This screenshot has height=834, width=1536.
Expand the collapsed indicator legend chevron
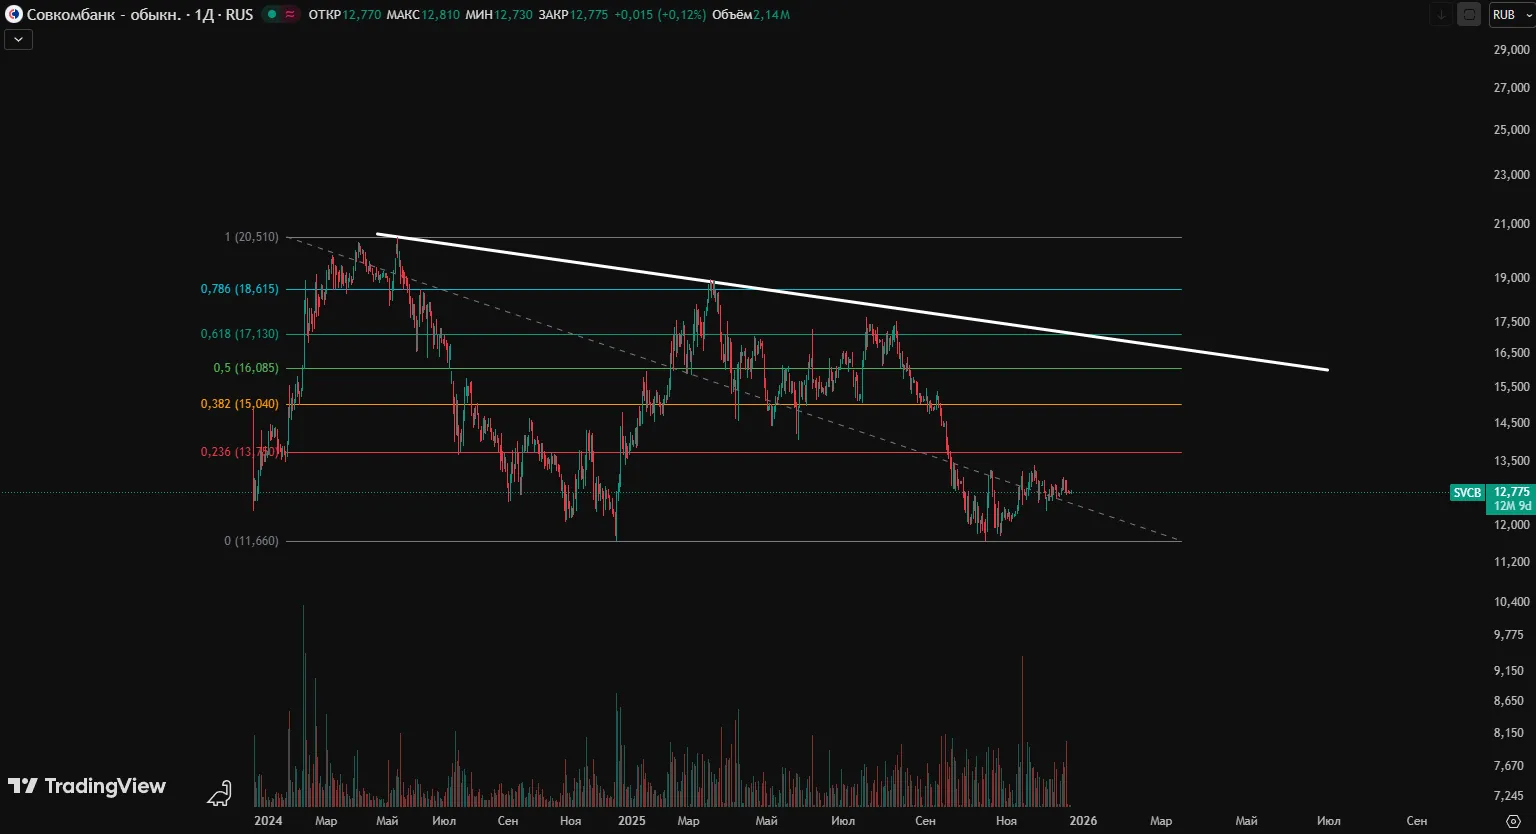19,40
